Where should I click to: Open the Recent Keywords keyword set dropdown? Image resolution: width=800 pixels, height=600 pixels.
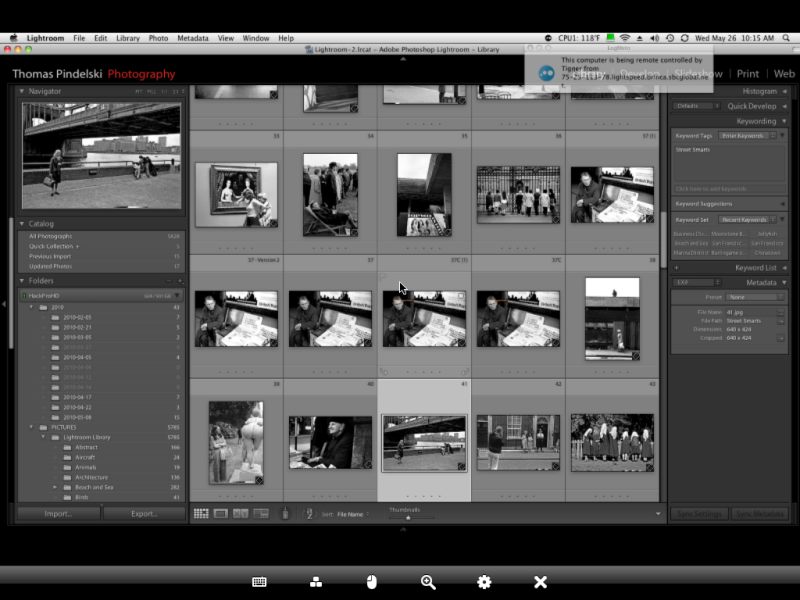[747, 219]
